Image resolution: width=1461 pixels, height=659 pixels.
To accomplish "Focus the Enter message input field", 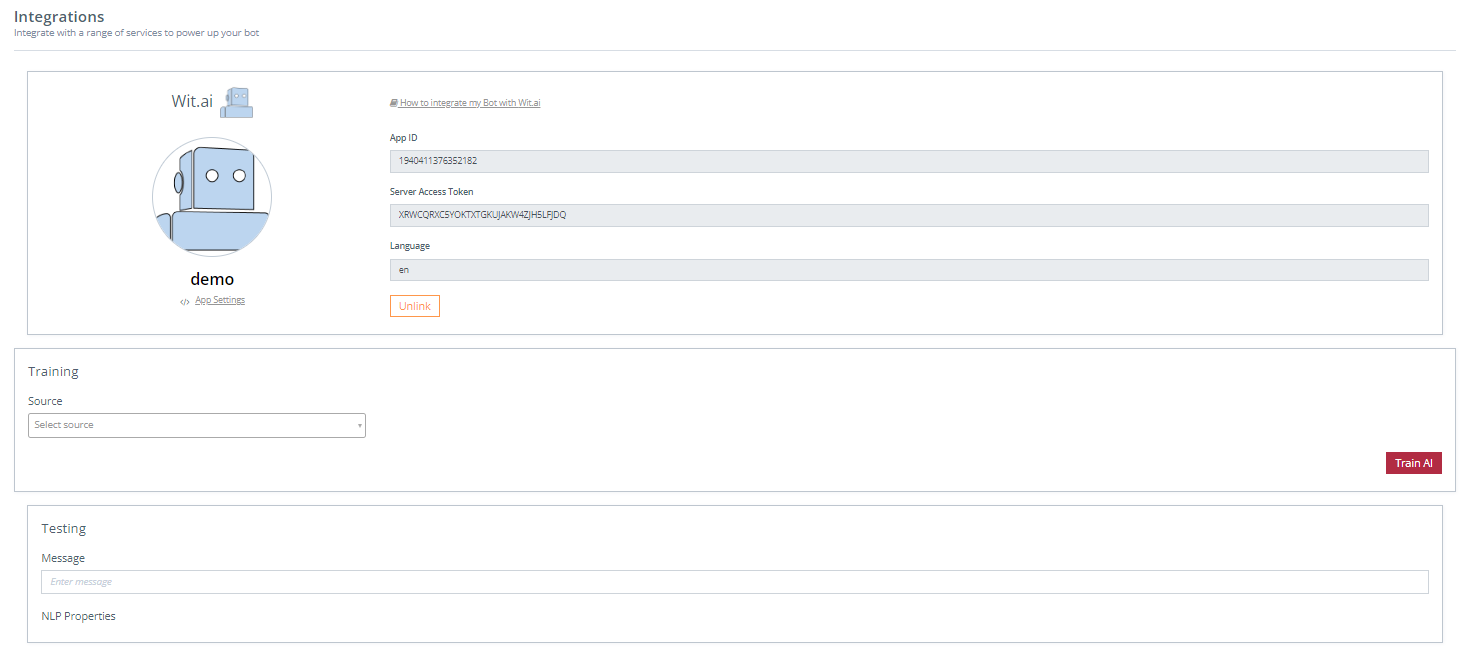I will coord(734,582).
